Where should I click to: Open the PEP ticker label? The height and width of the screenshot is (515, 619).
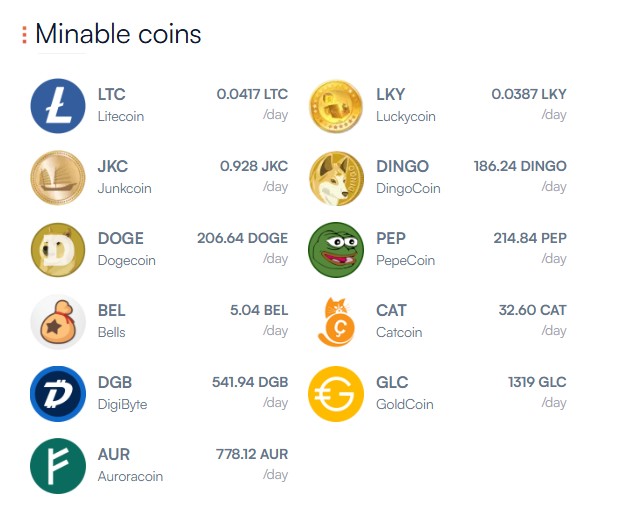(x=391, y=239)
